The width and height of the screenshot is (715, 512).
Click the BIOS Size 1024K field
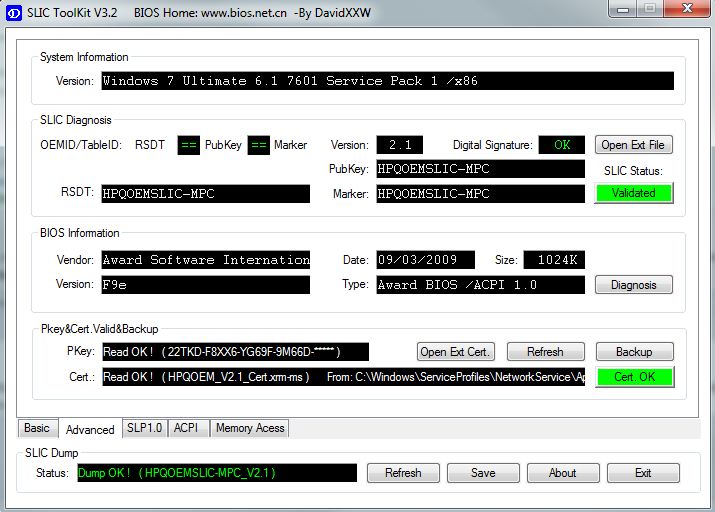click(x=554, y=260)
